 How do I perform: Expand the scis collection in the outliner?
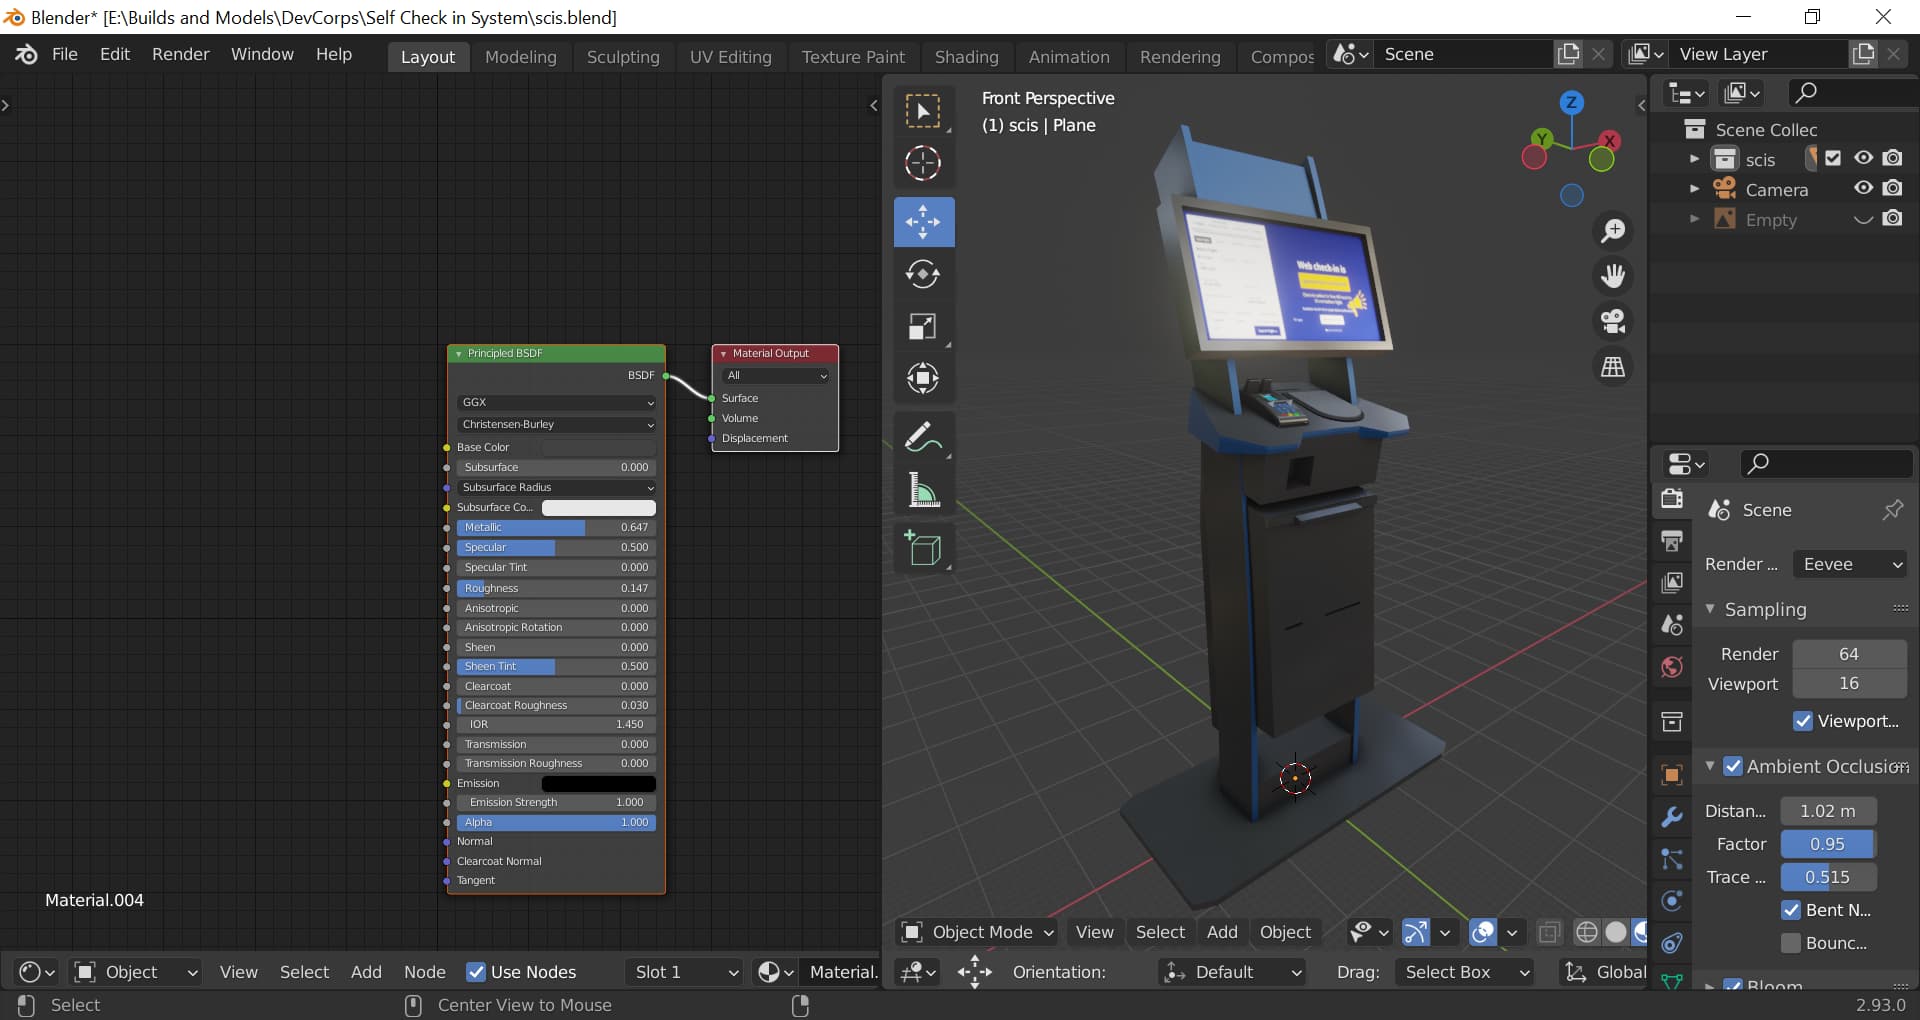coord(1694,158)
